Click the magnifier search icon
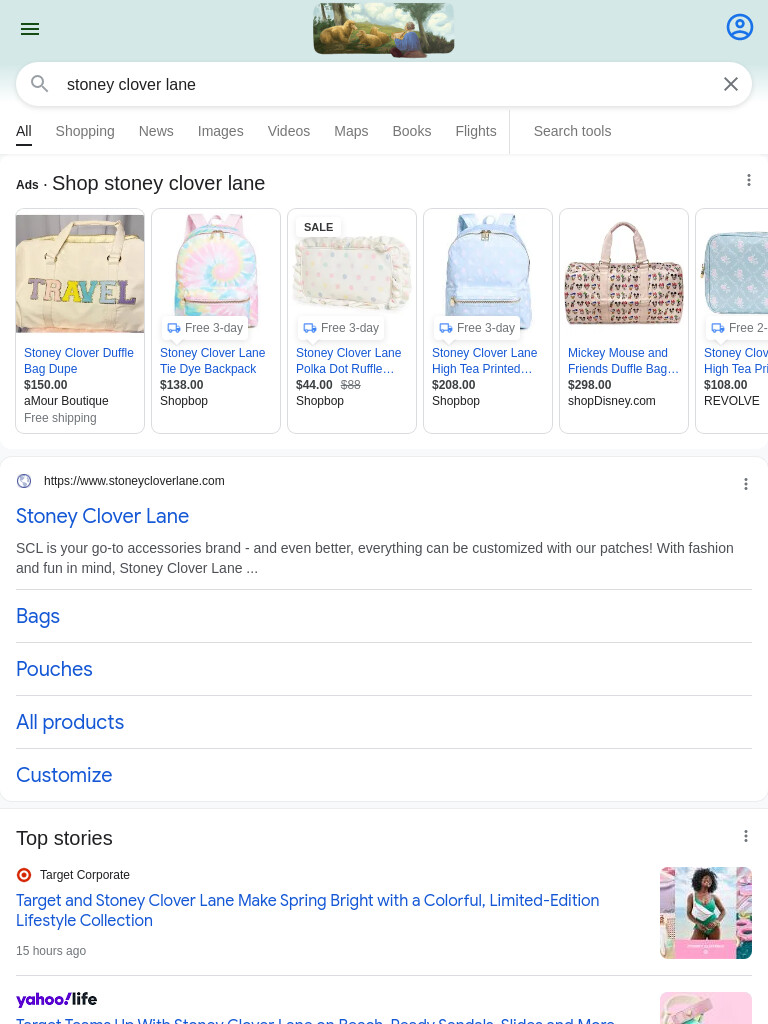The image size is (768, 1024). (40, 84)
